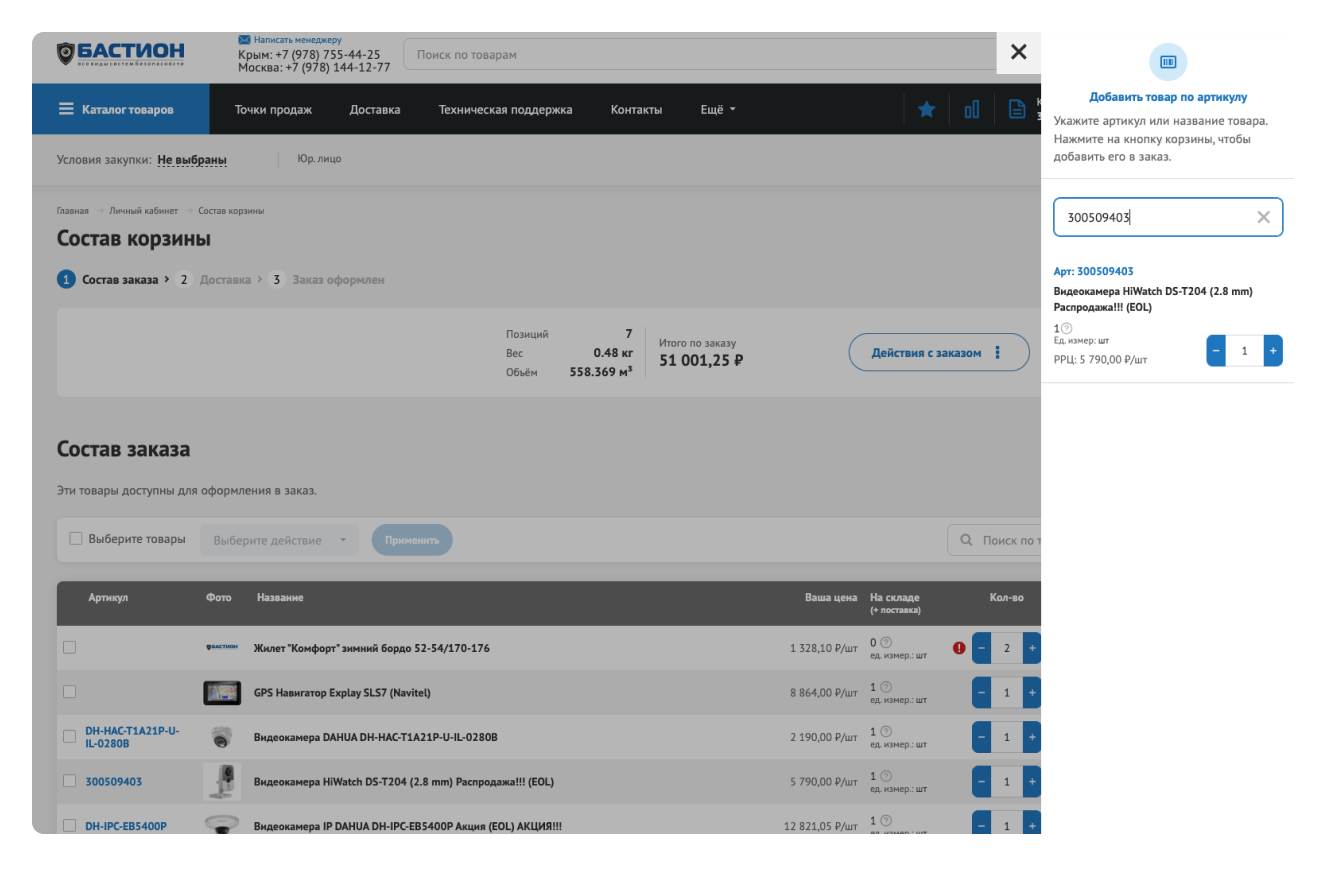Open the bar chart comparison icon
The height and width of the screenshot is (878, 1332).
tap(971, 110)
